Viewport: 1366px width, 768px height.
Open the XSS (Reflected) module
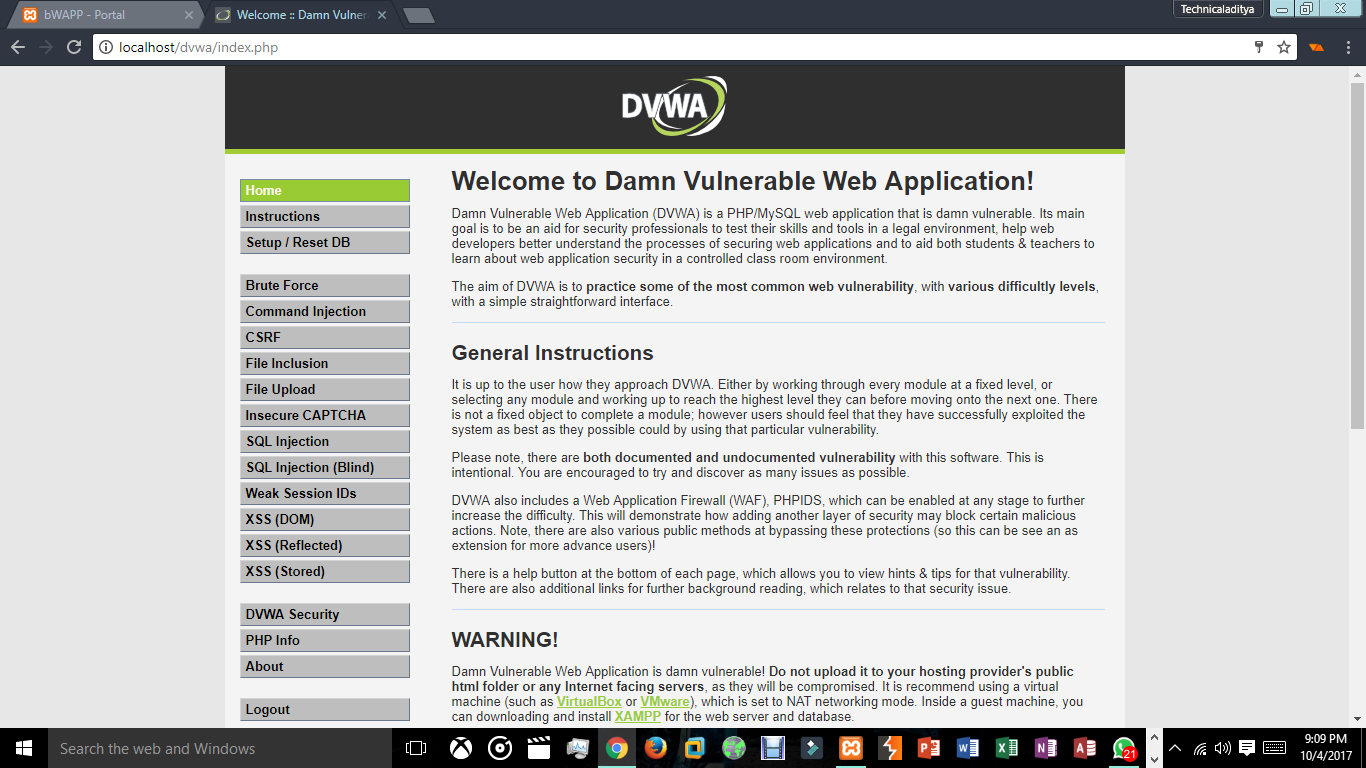click(325, 545)
